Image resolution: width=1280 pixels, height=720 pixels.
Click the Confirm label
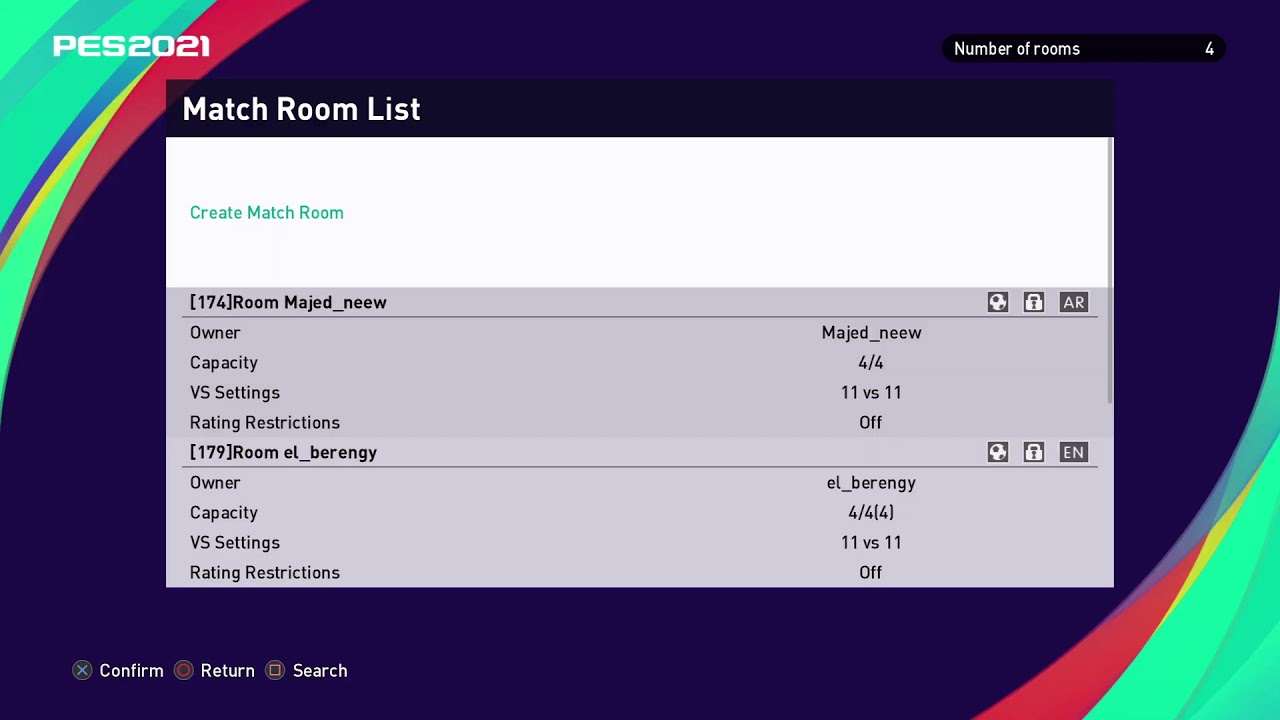(131, 671)
